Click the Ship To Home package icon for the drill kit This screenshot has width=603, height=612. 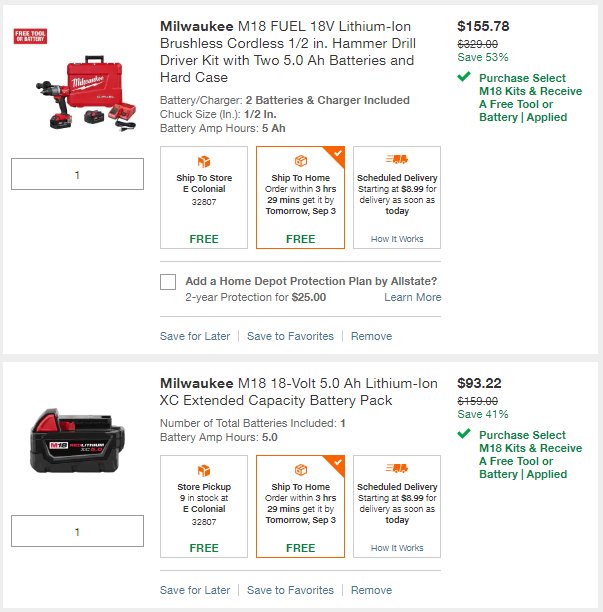(x=301, y=160)
